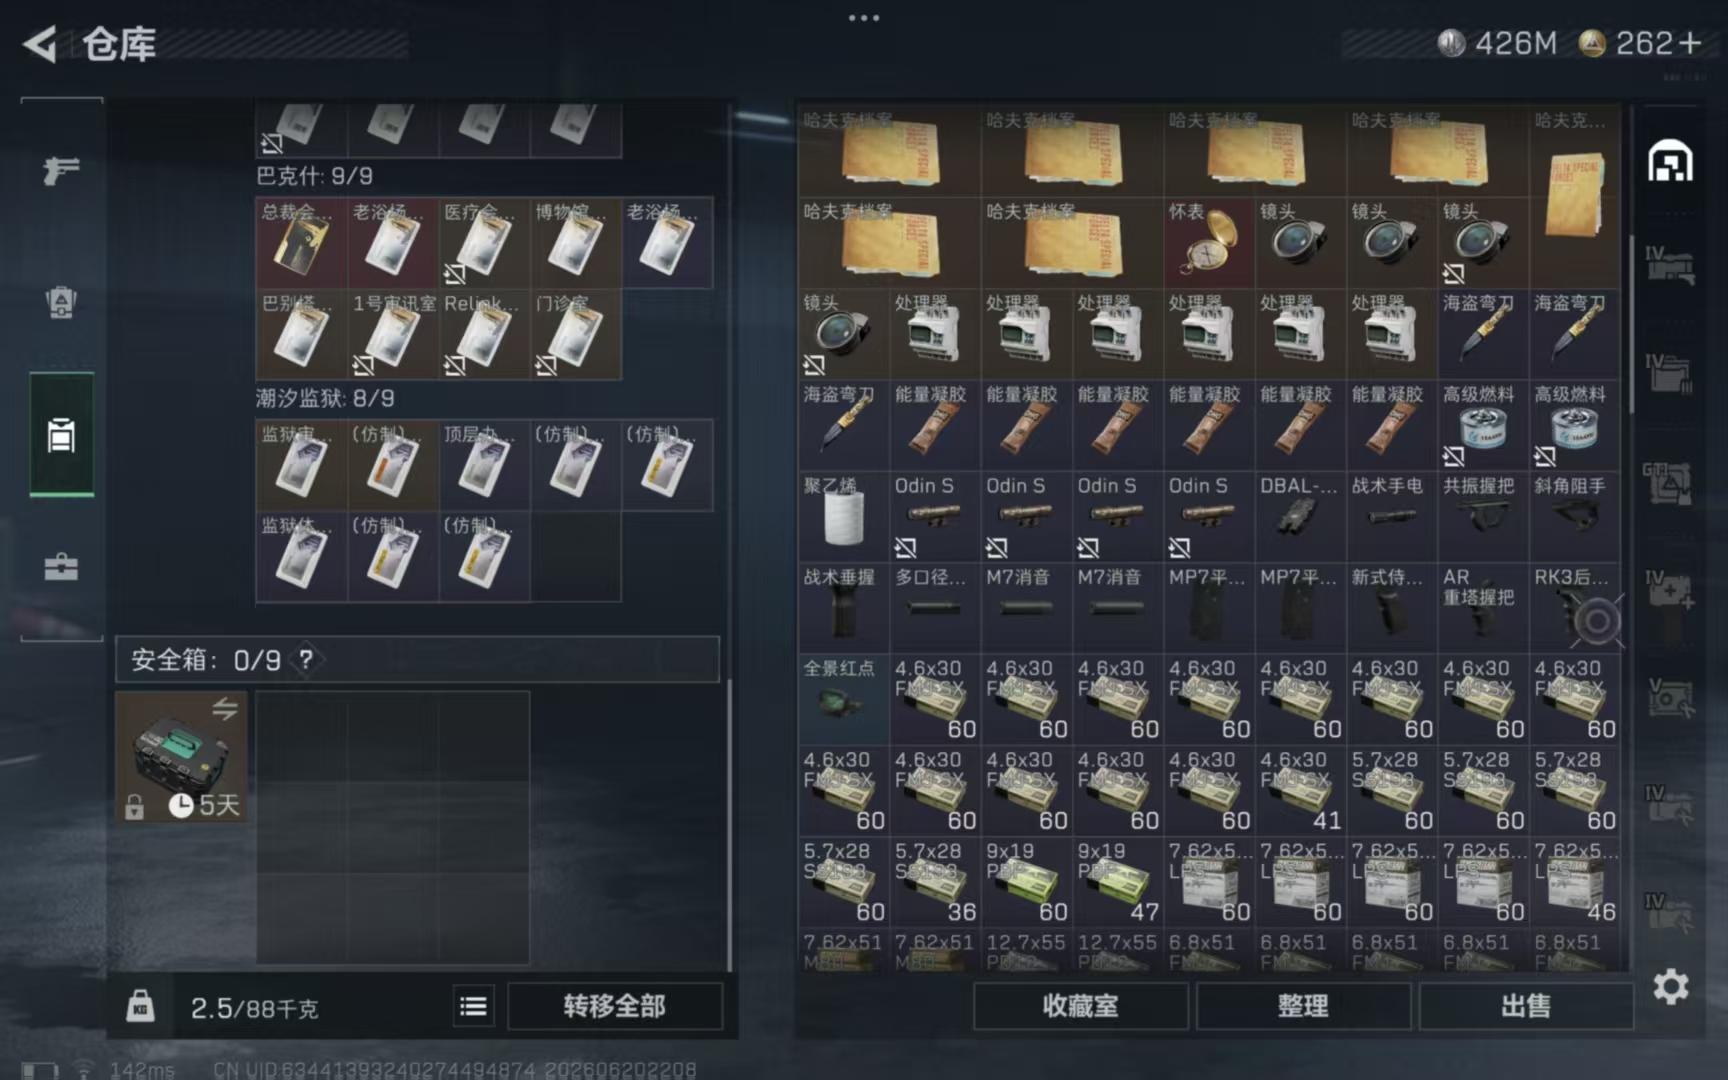
Task: Open the backpack gear tab
Action: 61,302
